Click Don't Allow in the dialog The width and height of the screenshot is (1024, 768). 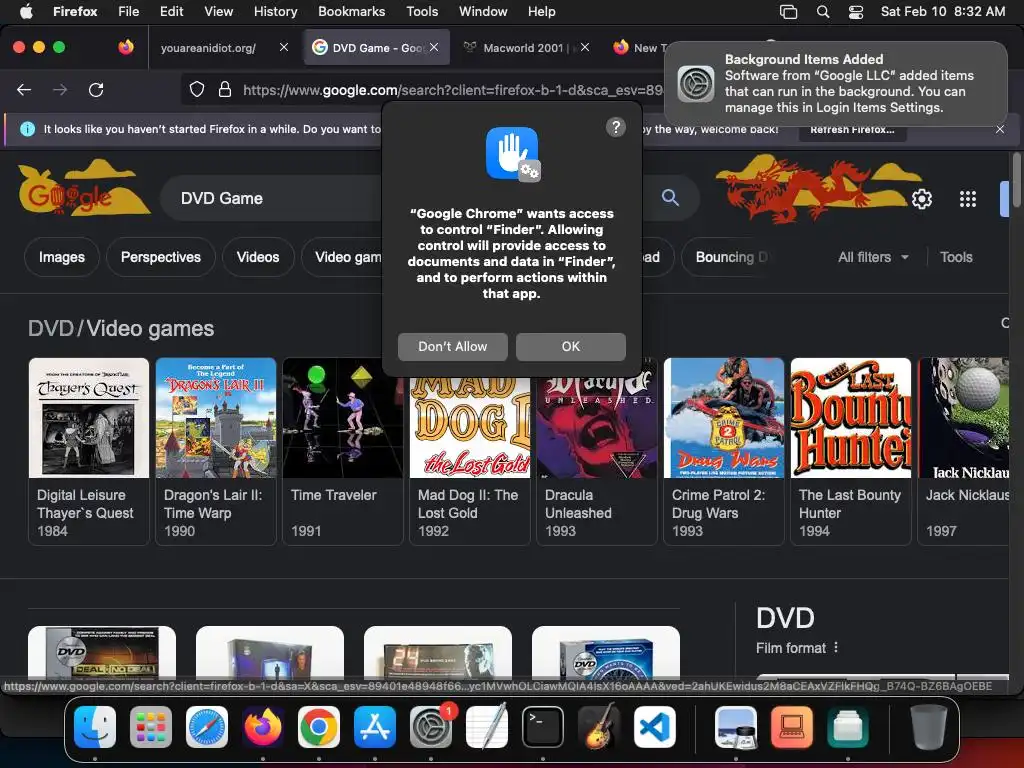pyautogui.click(x=453, y=346)
